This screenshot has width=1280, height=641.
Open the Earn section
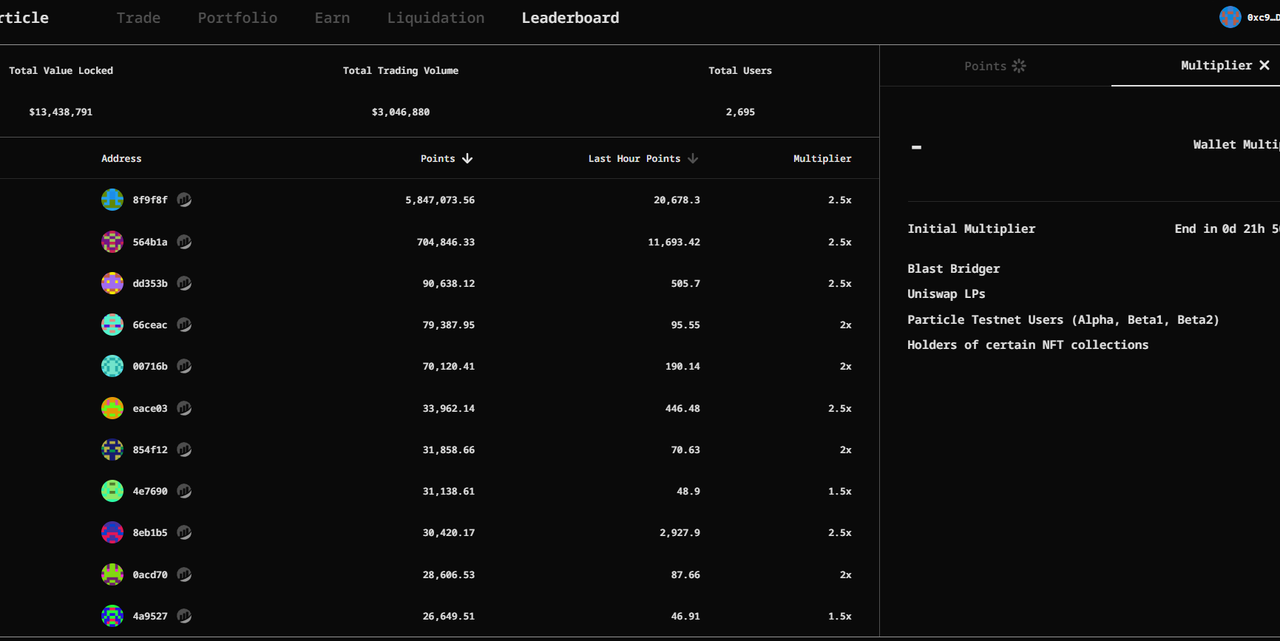click(x=332, y=18)
